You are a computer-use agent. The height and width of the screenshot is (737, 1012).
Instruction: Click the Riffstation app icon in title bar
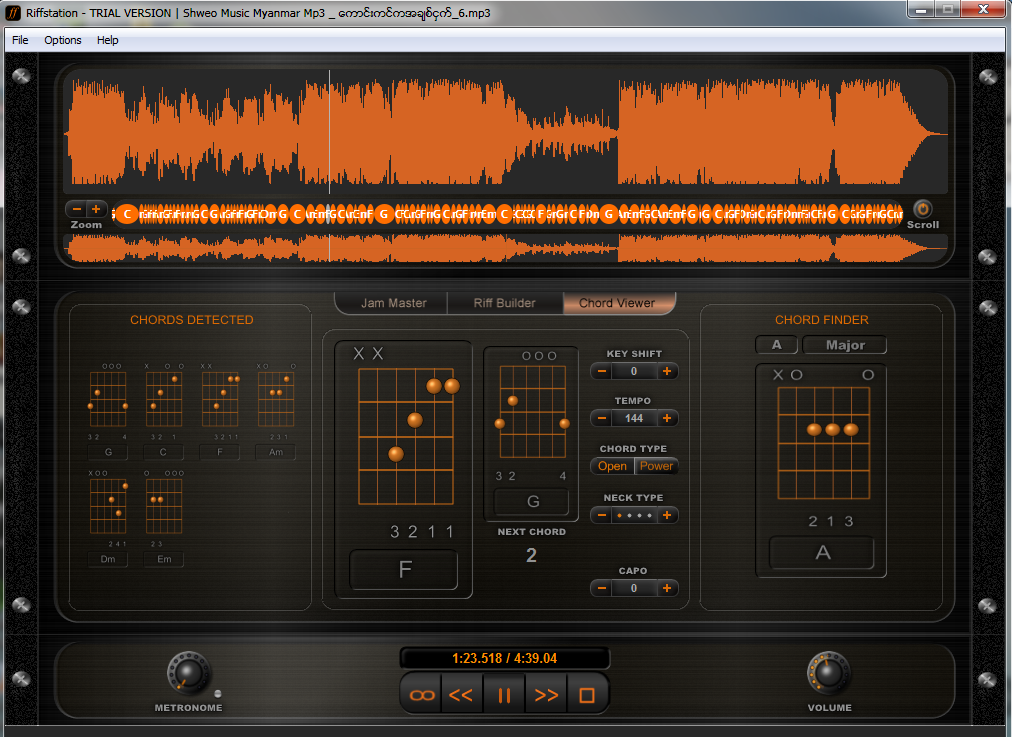(14, 13)
